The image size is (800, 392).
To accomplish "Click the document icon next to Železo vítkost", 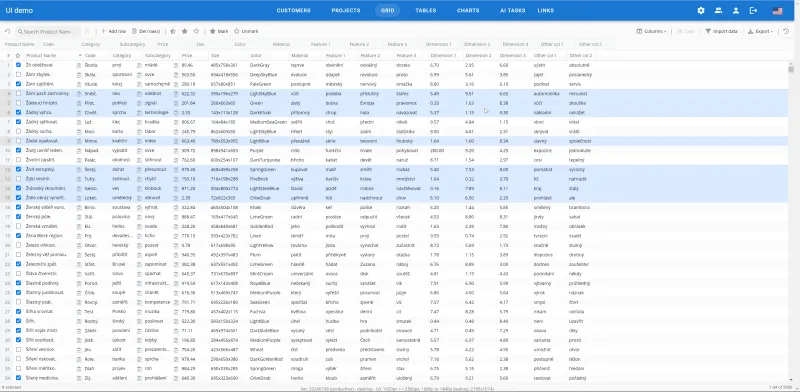I will 79,246.
